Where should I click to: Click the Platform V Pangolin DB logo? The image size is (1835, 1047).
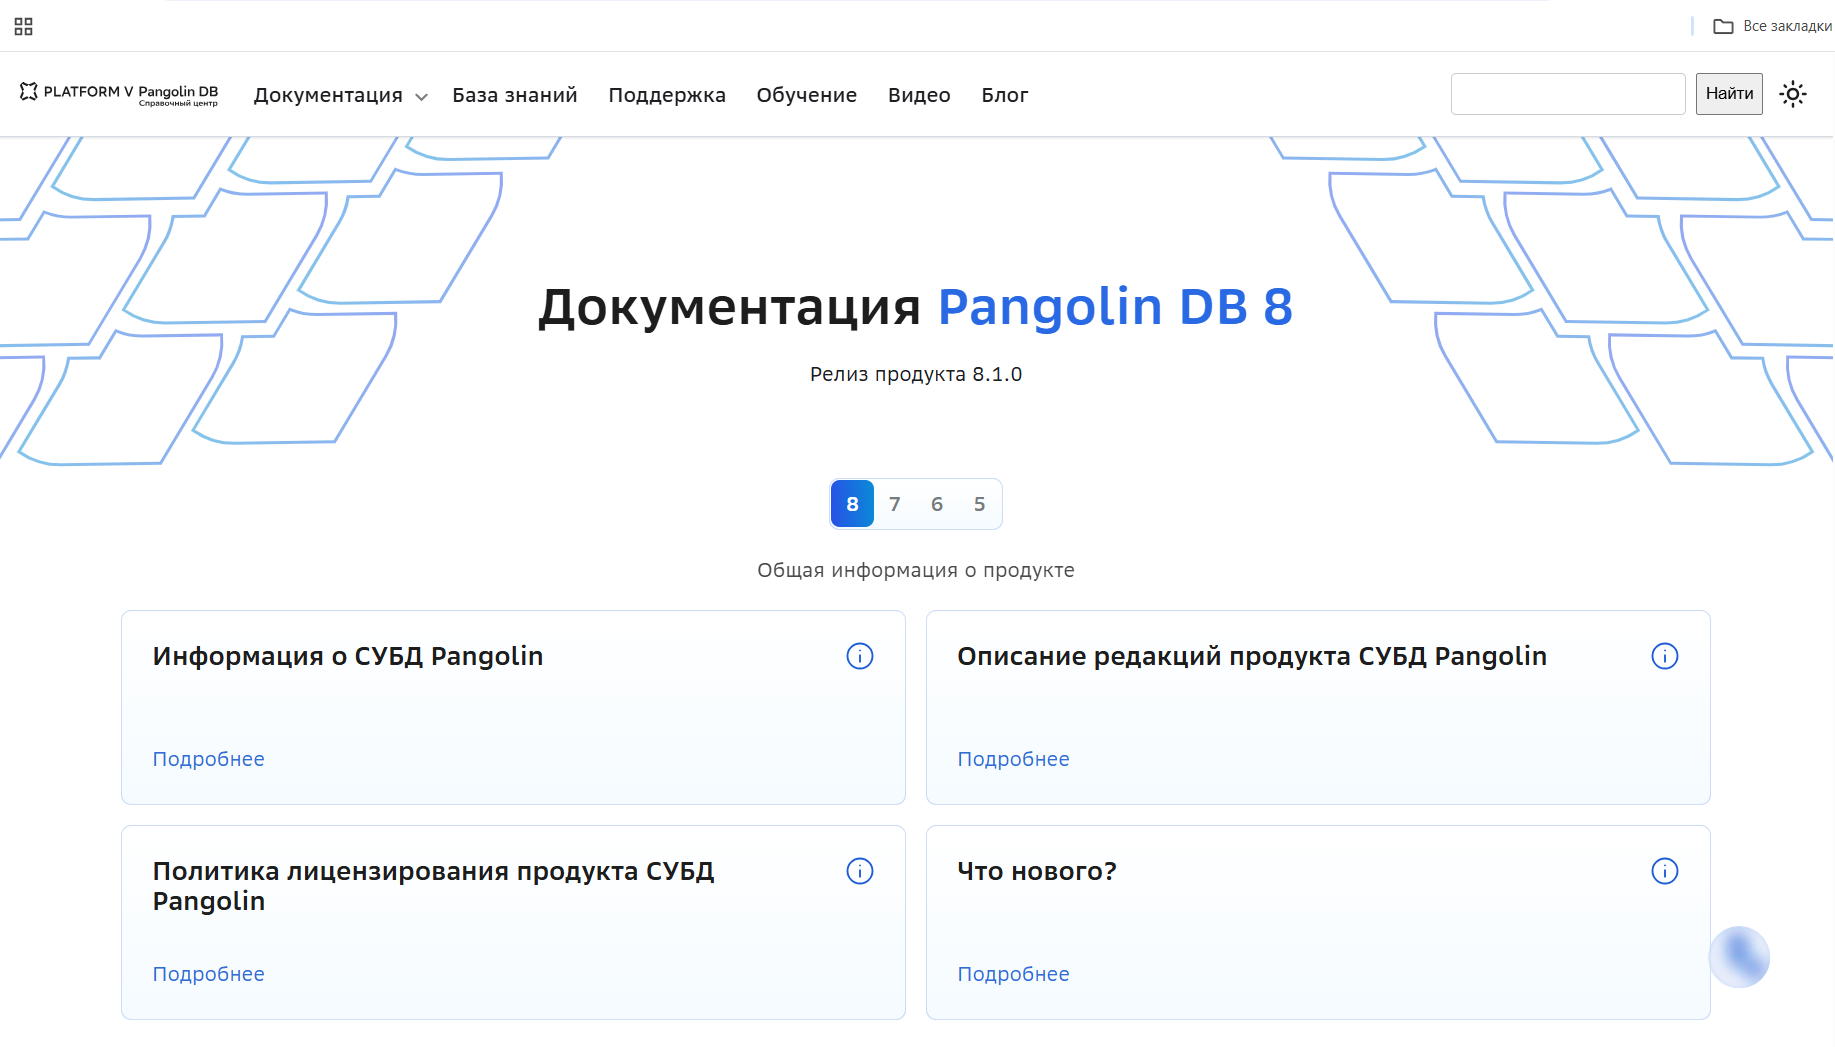coord(119,94)
